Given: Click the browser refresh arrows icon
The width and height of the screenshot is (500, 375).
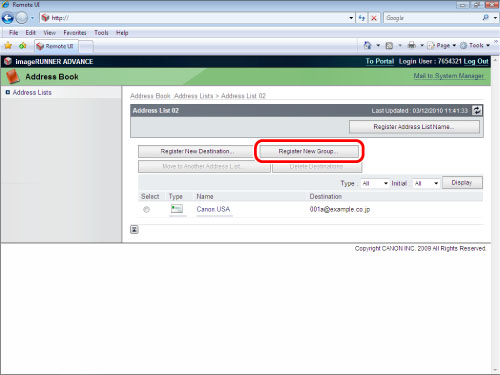Looking at the screenshot, I should tap(362, 18).
